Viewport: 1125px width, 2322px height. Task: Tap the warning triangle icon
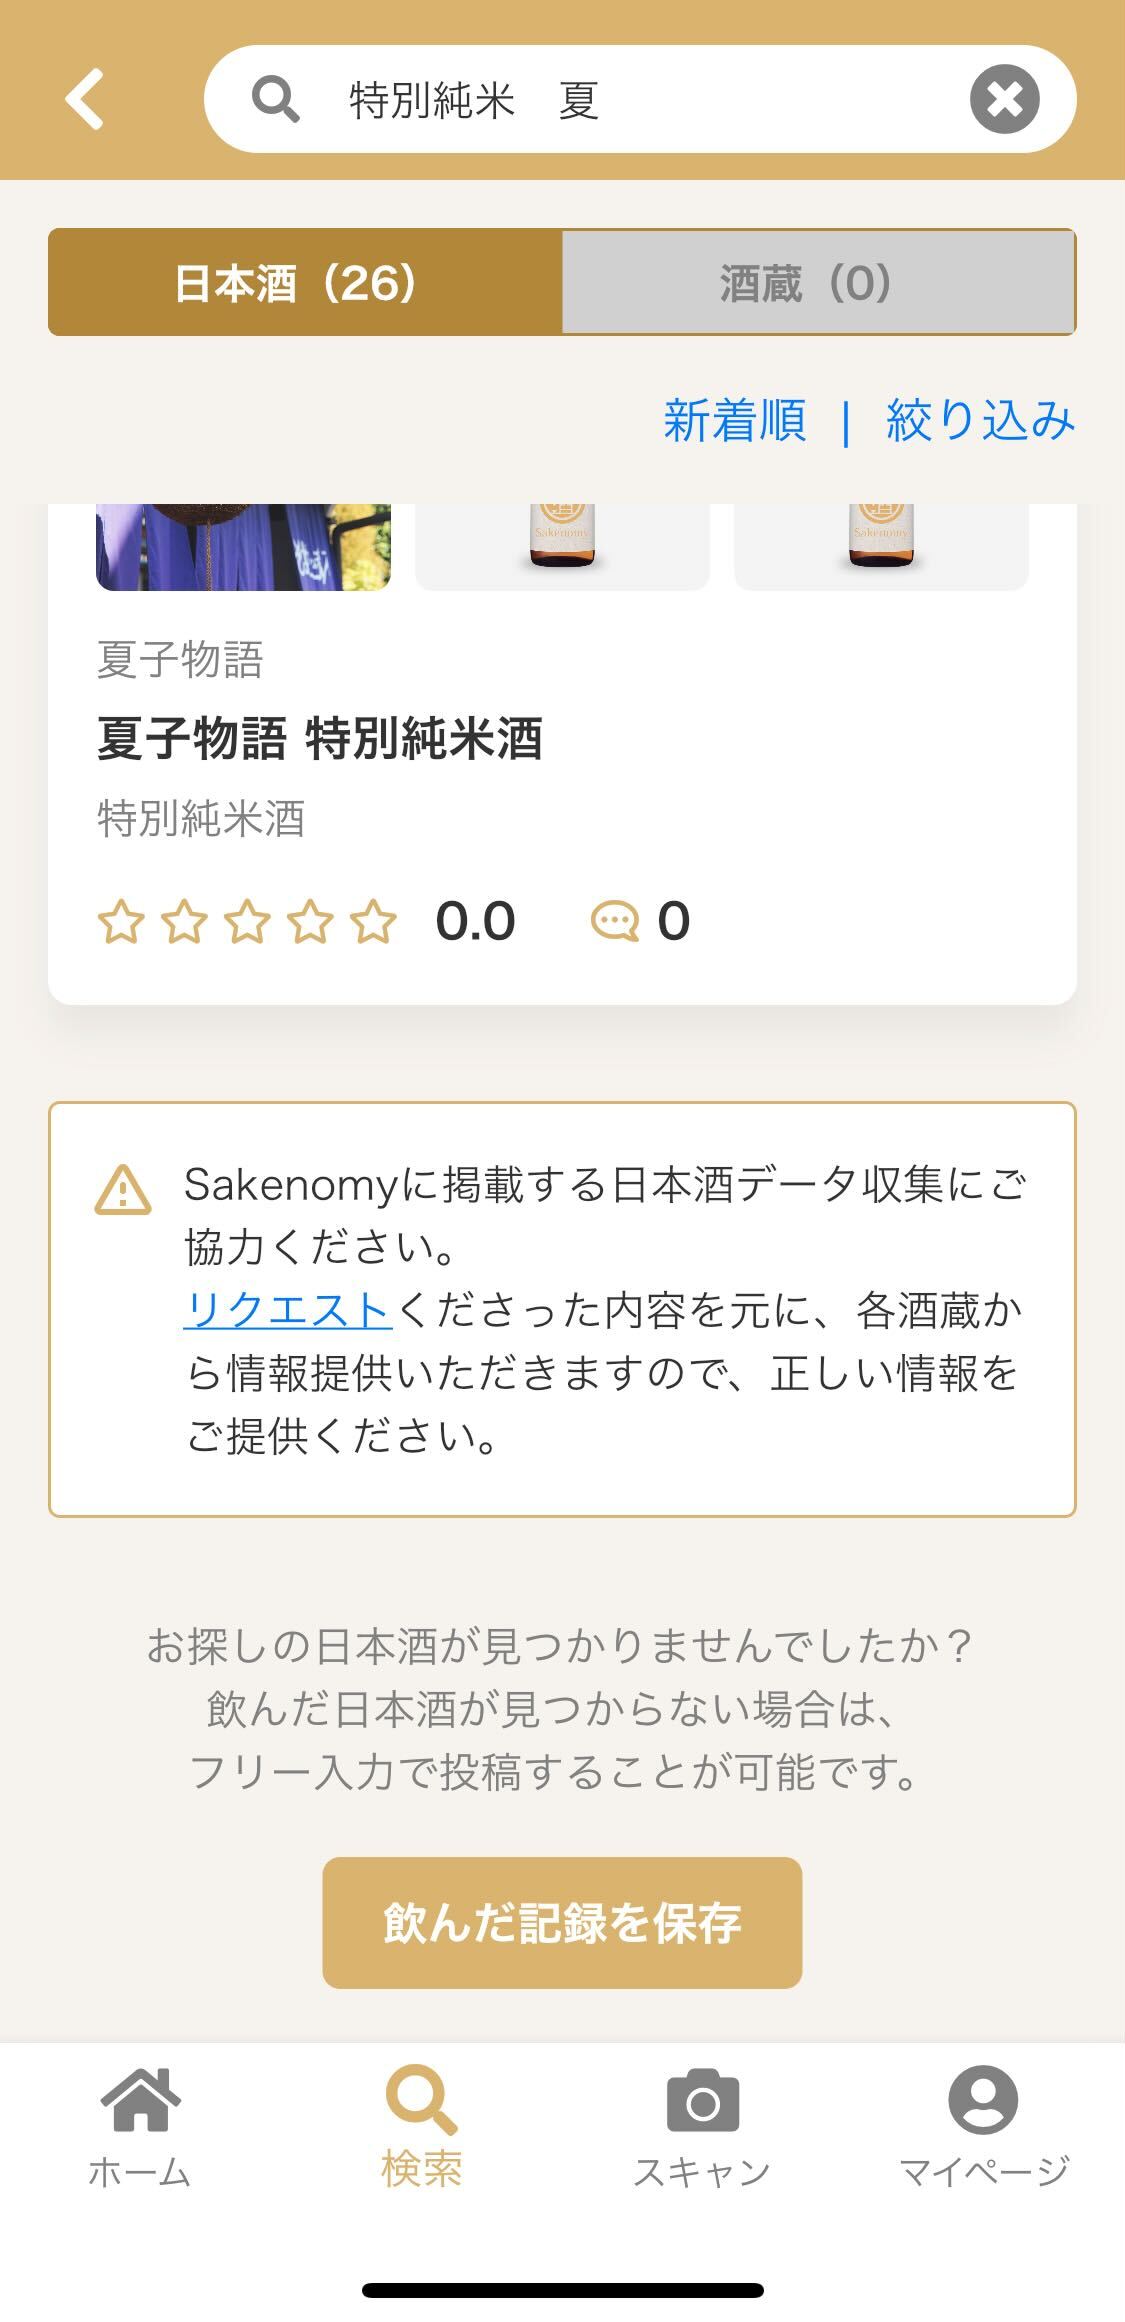123,1190
